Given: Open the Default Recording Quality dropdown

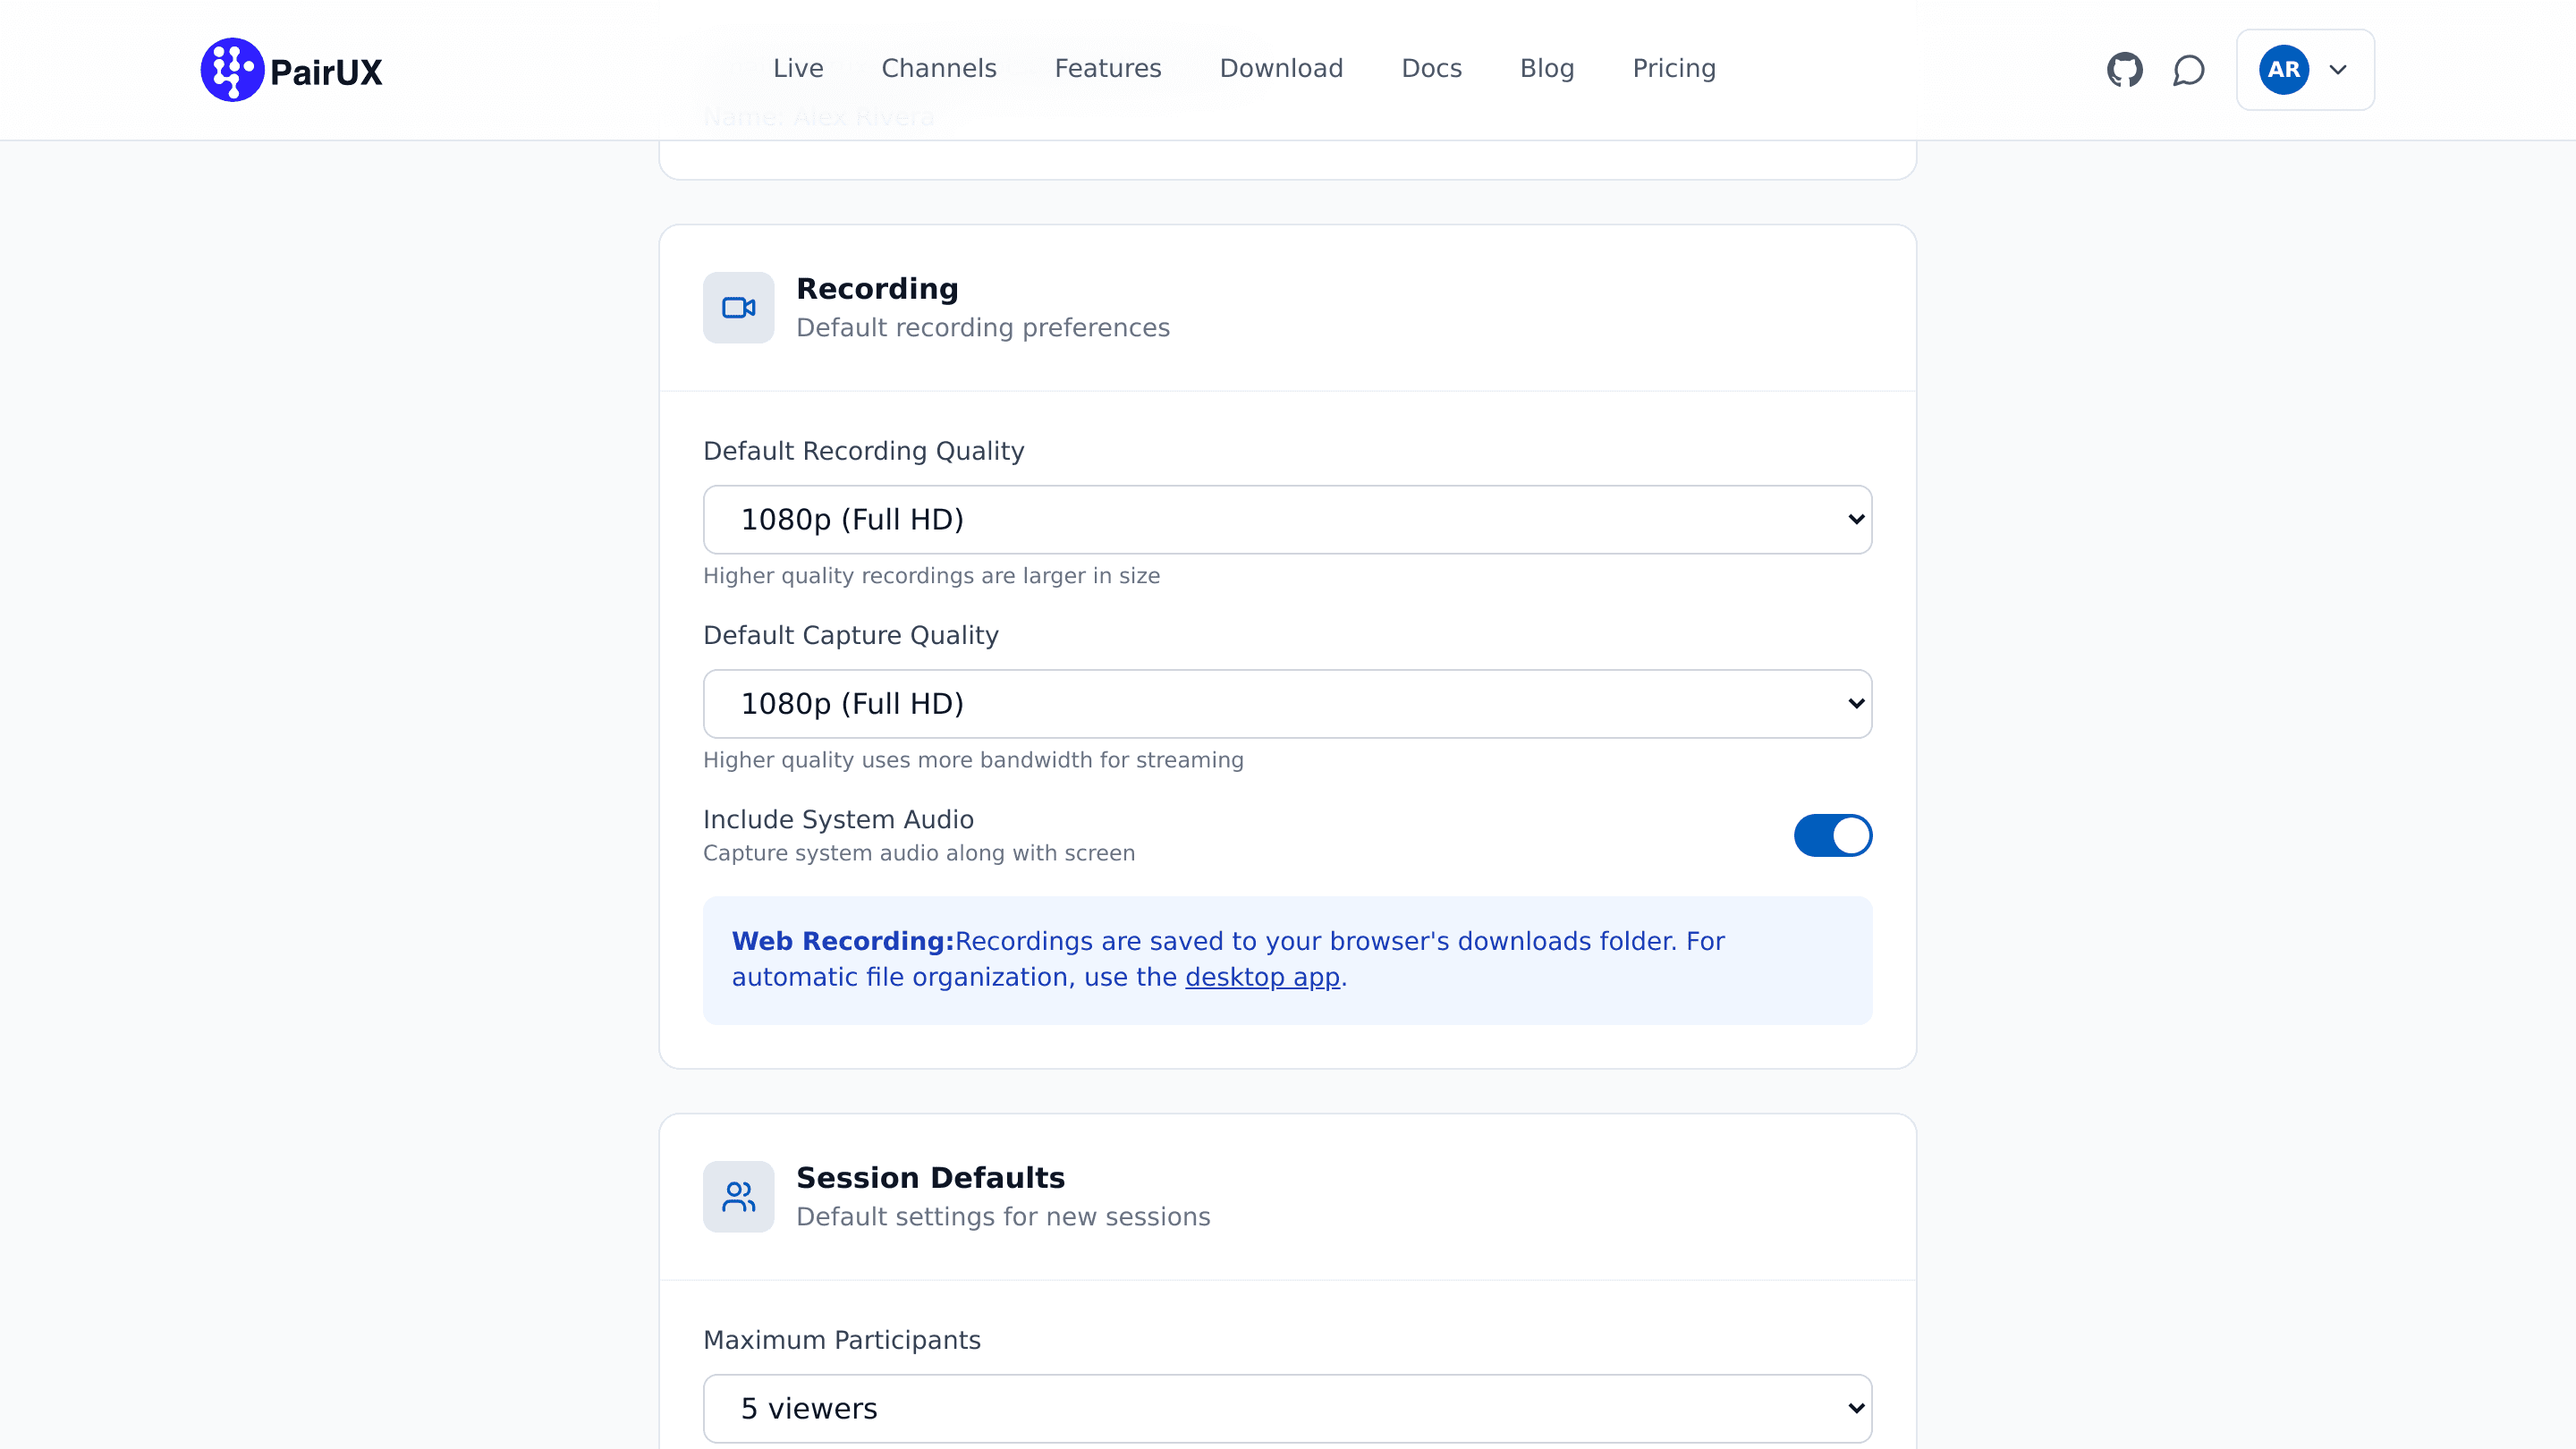Looking at the screenshot, I should [1288, 520].
